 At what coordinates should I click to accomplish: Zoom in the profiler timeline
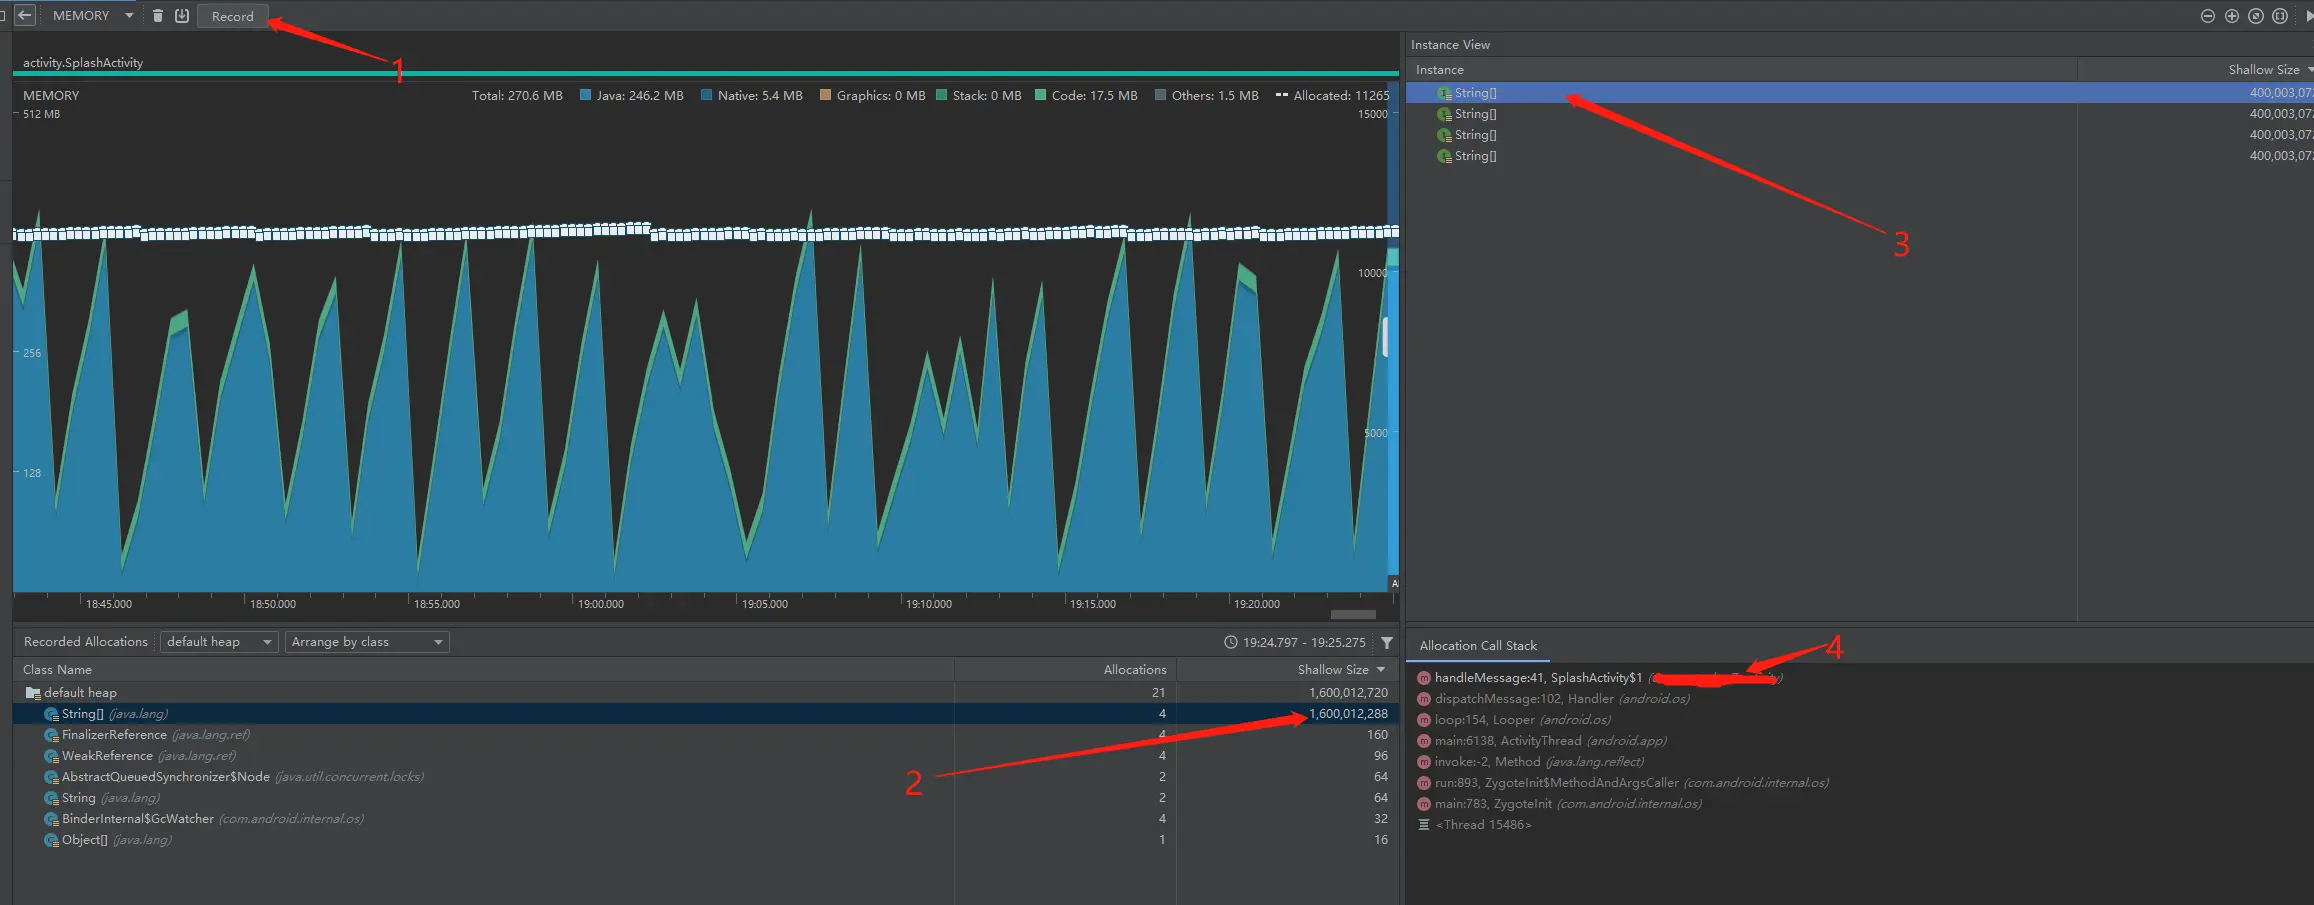(2232, 16)
